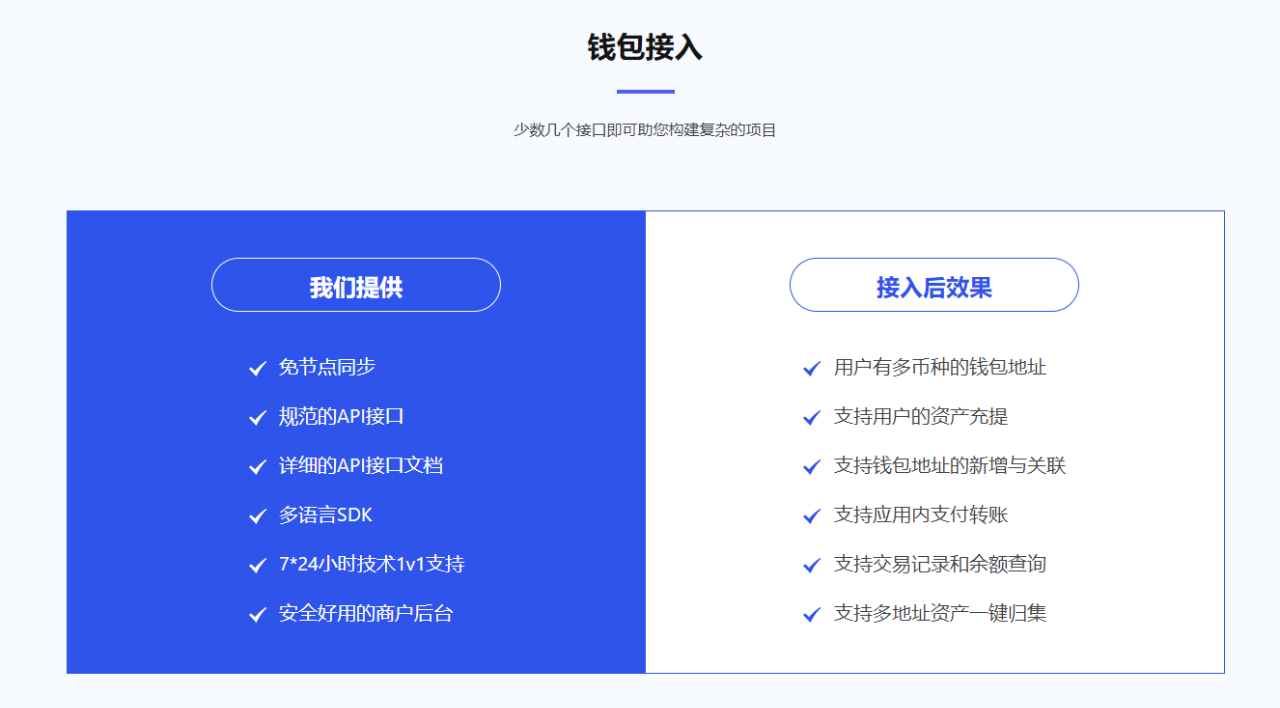1280x708 pixels.
Task: Select the text 支持用户的资产充提
Action: tap(921, 416)
